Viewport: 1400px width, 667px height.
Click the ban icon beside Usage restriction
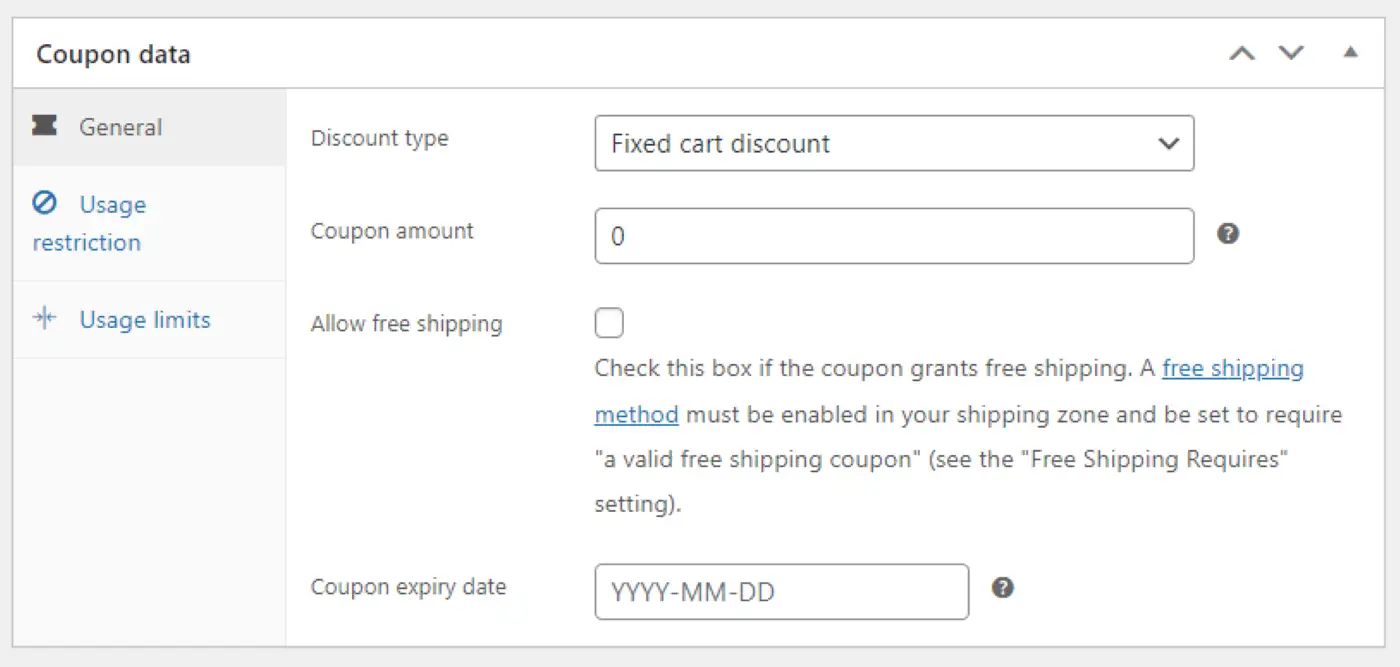tap(44, 204)
